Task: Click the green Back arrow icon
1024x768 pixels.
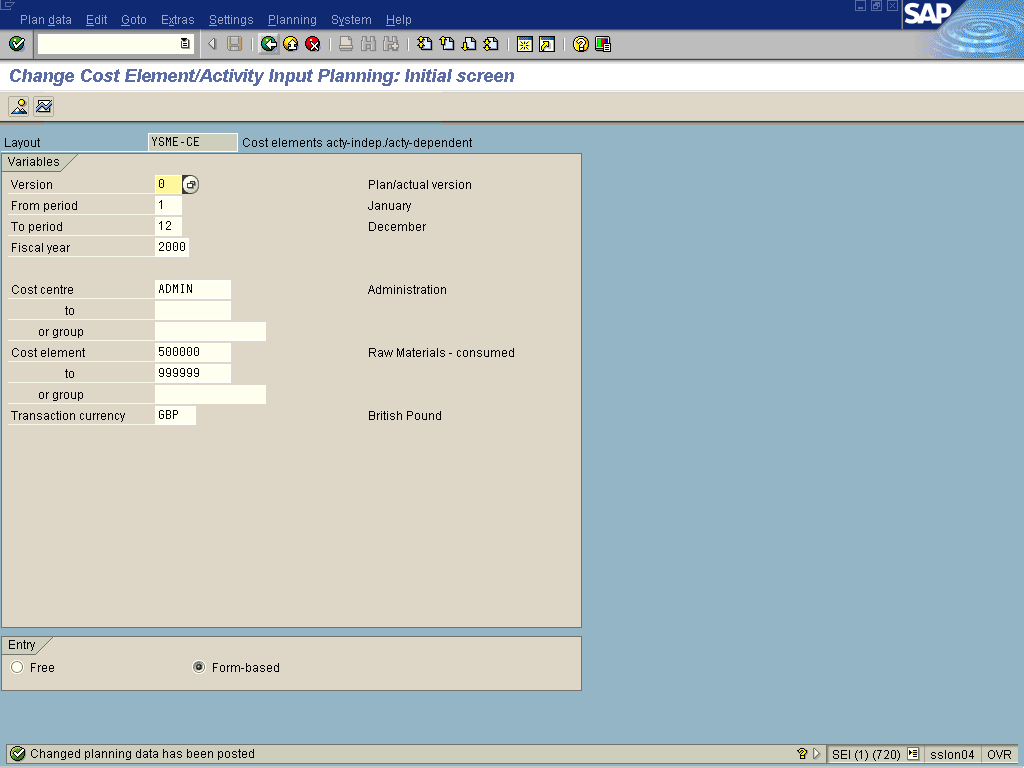Action: coord(268,44)
